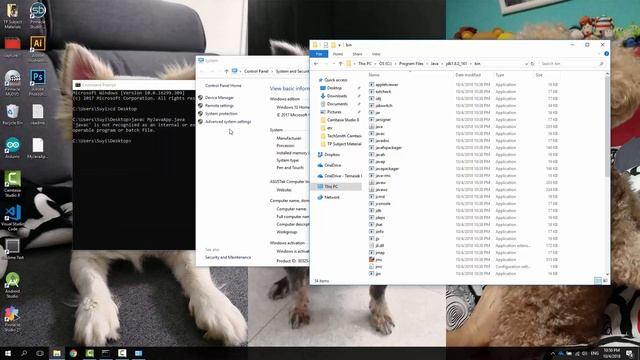Viewport: 640px width, 360px height.
Task: Switch to Command Prompt taskbar icon
Action: [x=106, y=353]
